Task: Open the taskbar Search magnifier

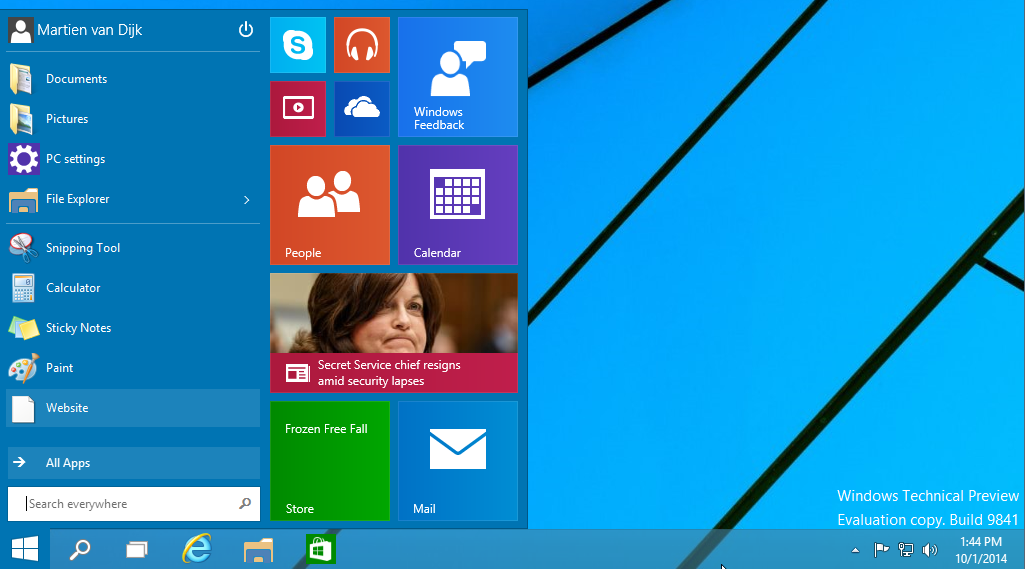Action: point(80,549)
